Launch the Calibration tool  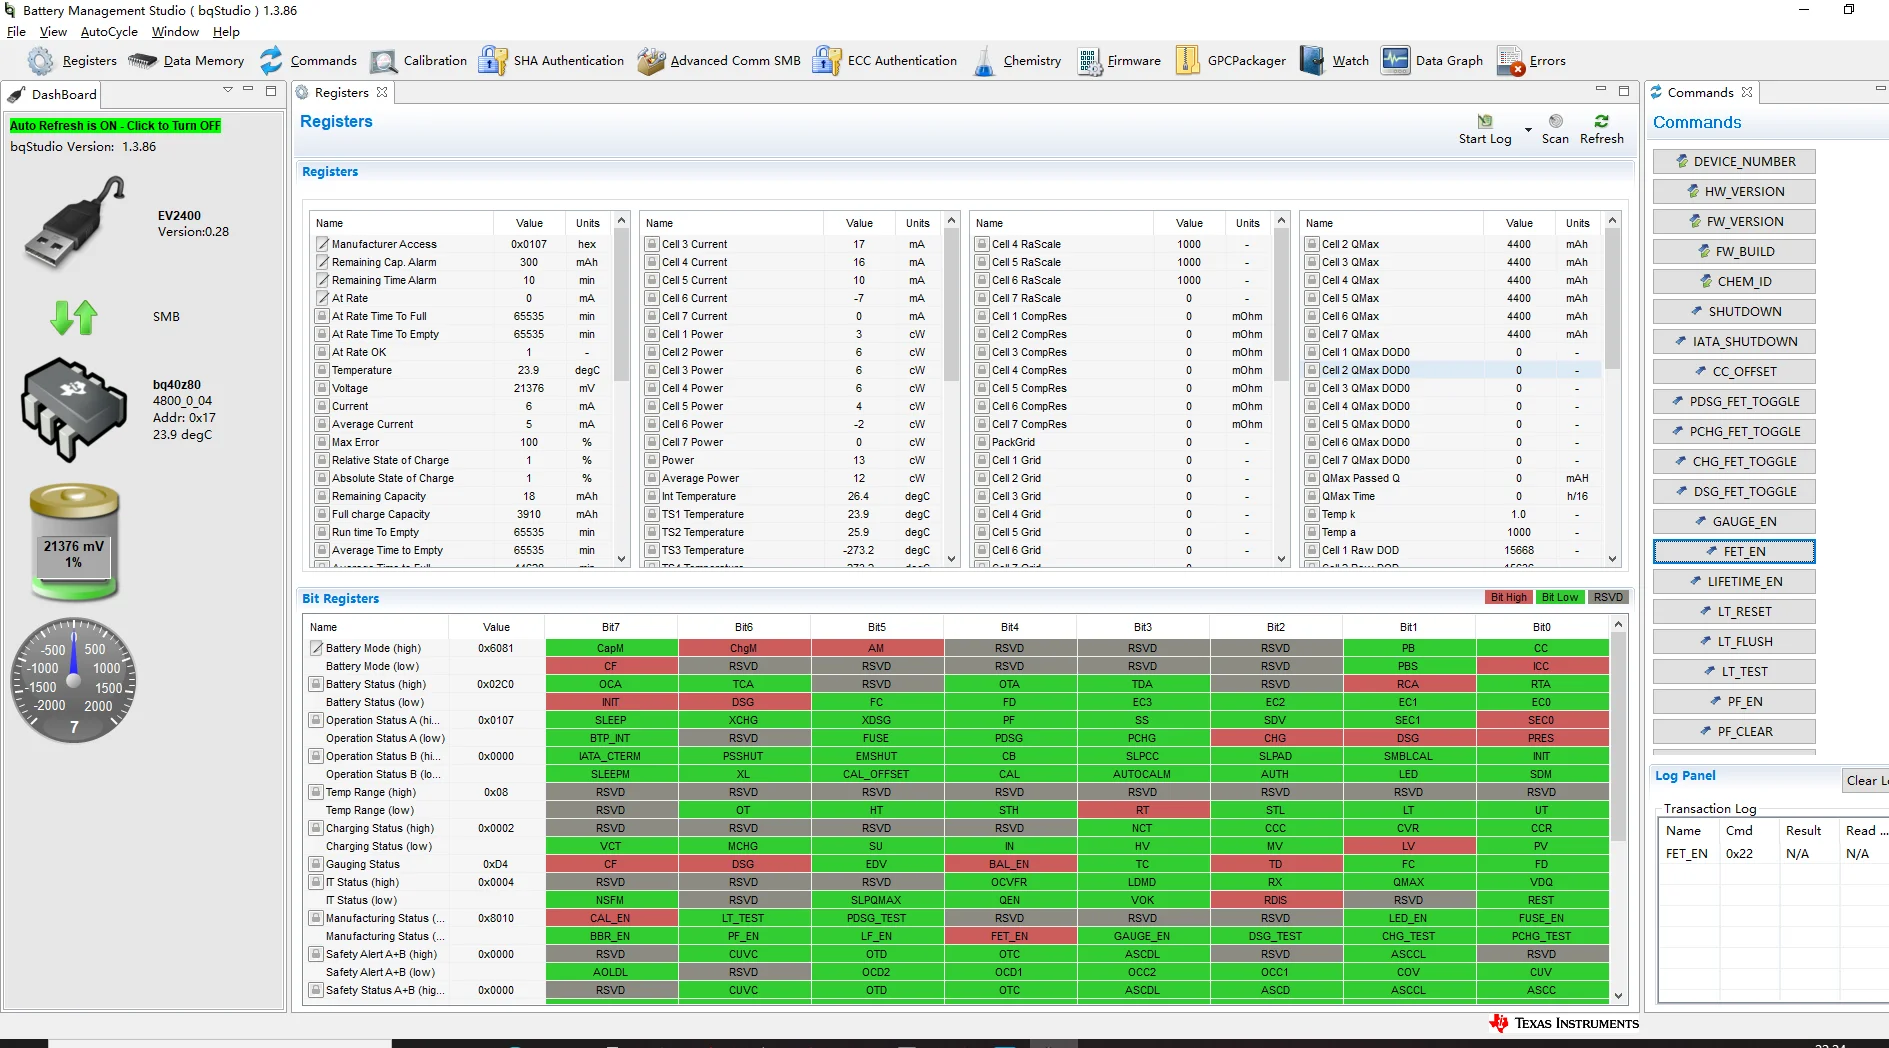(417, 61)
